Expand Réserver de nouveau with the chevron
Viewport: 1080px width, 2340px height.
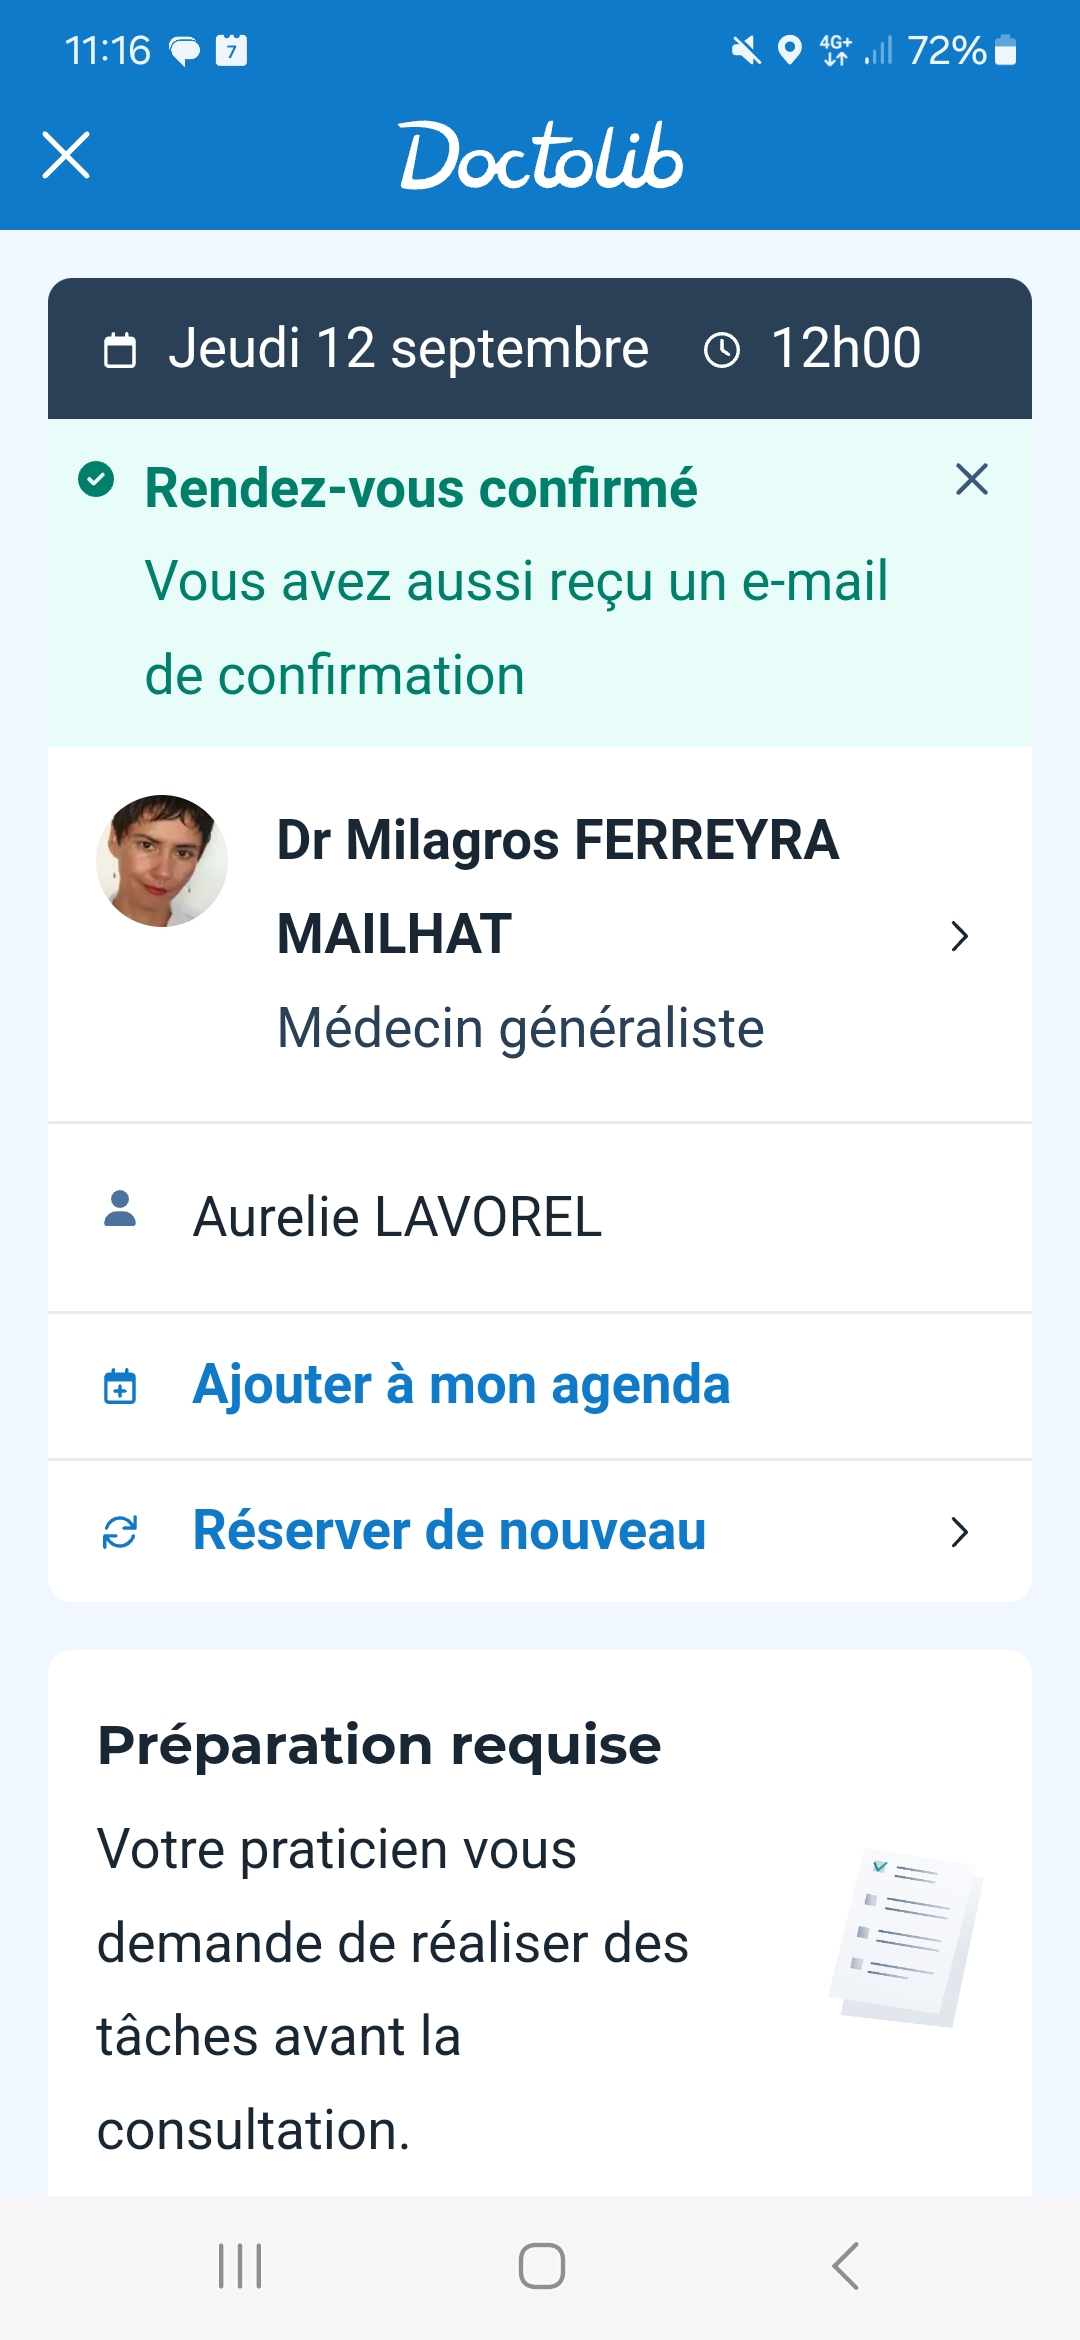click(959, 1531)
